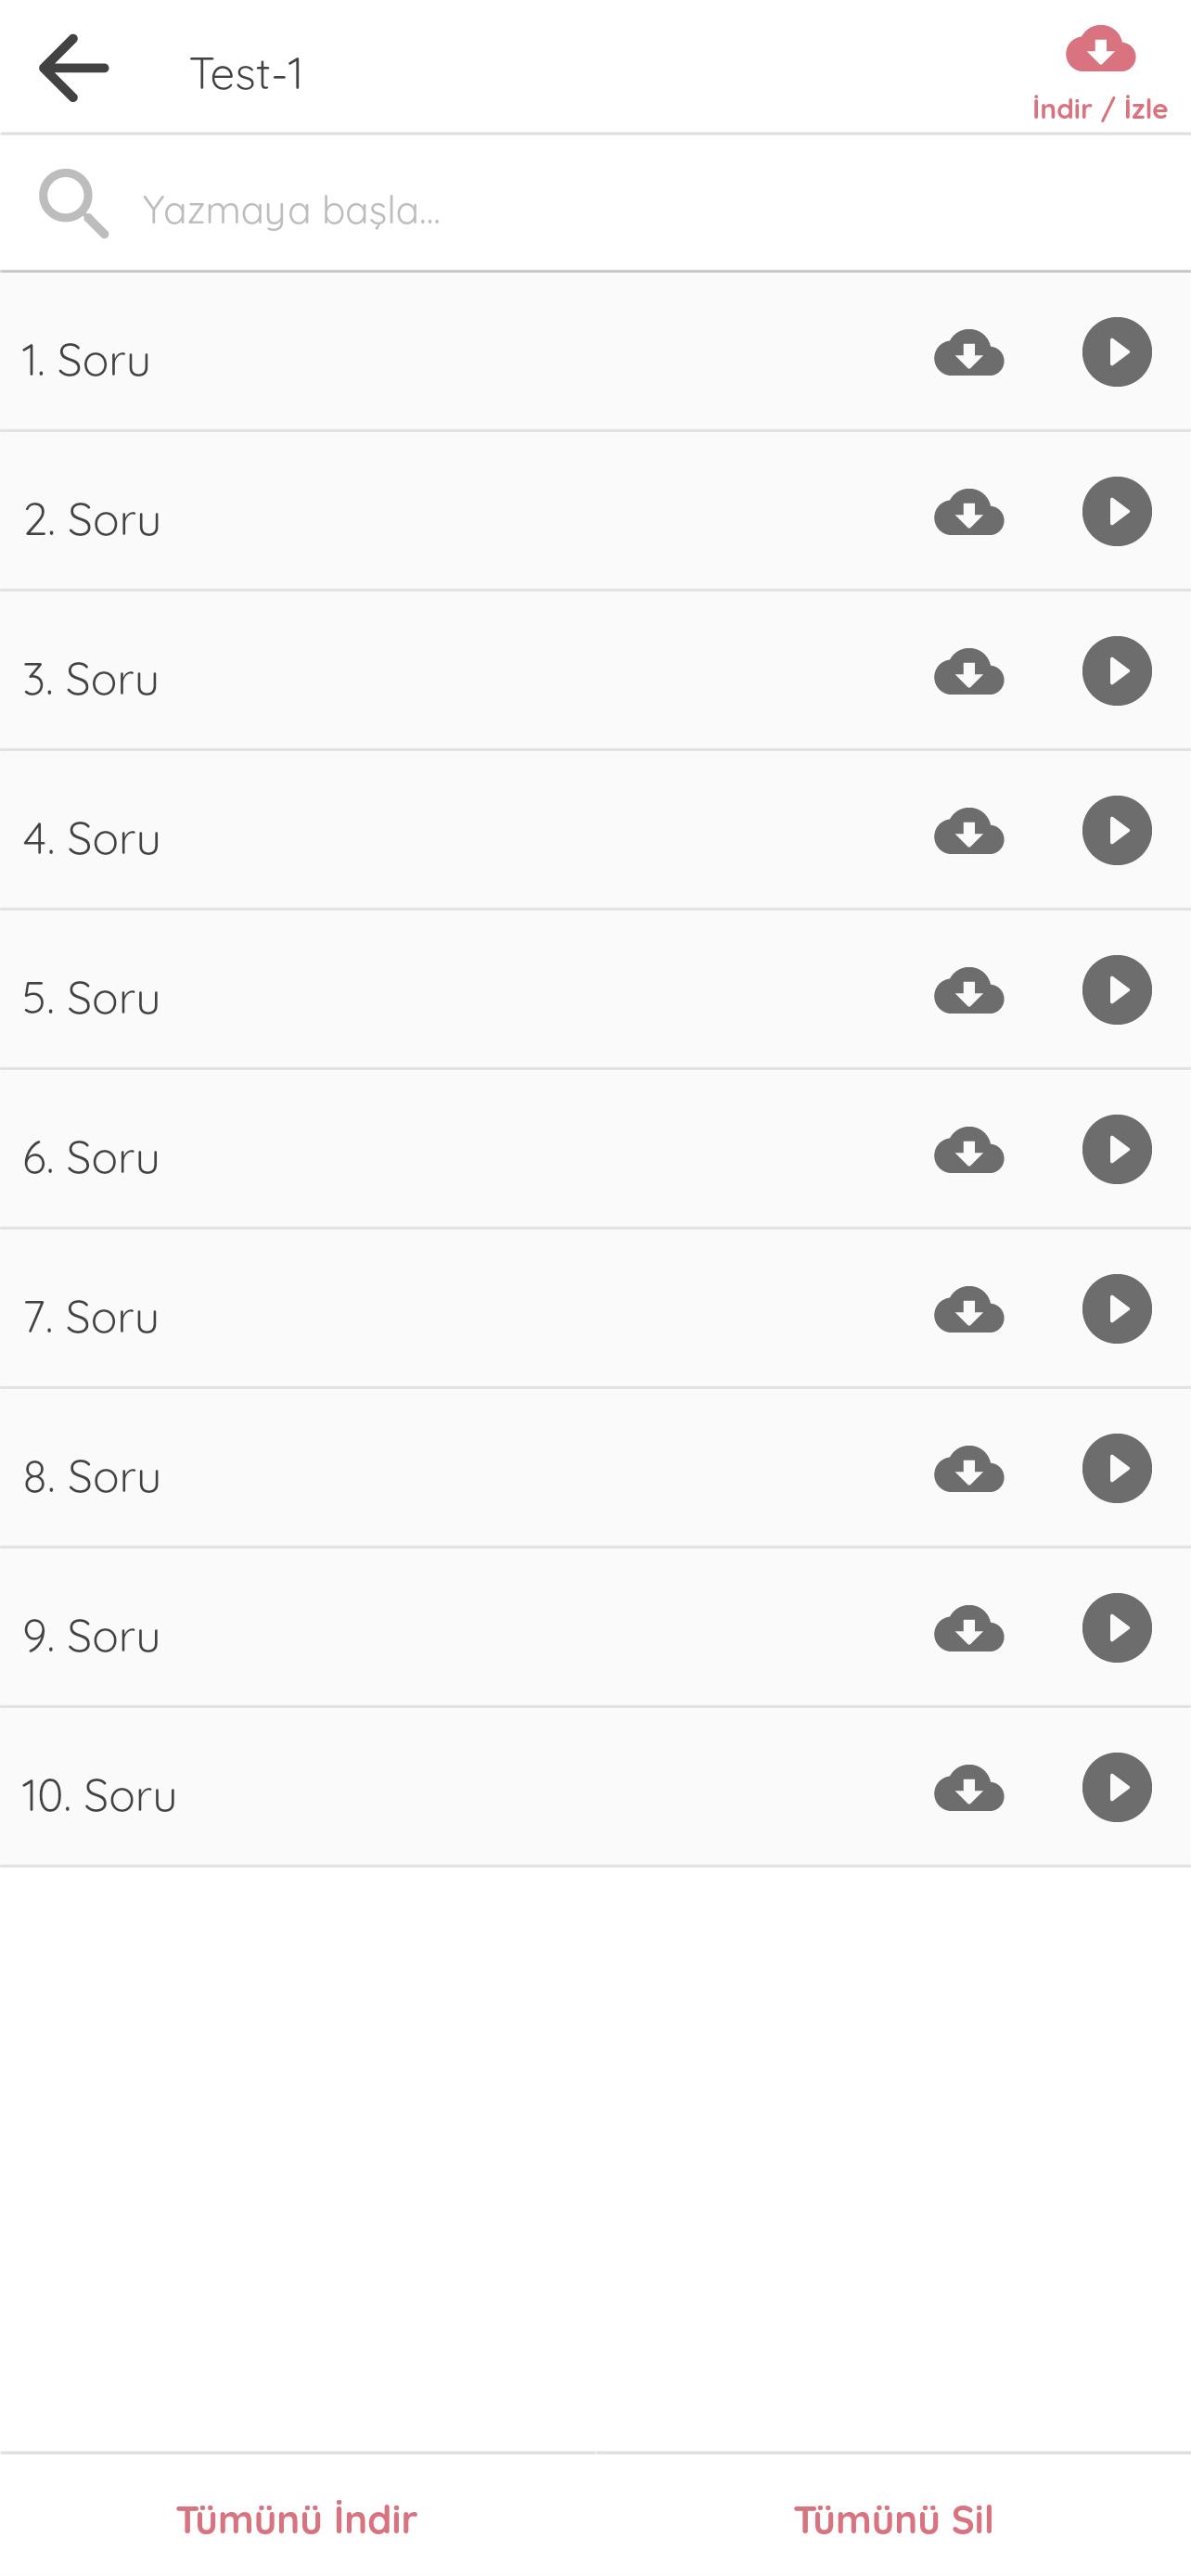Download the 1. Soru video
Screen dimensions: 1191x2576
(x=969, y=353)
